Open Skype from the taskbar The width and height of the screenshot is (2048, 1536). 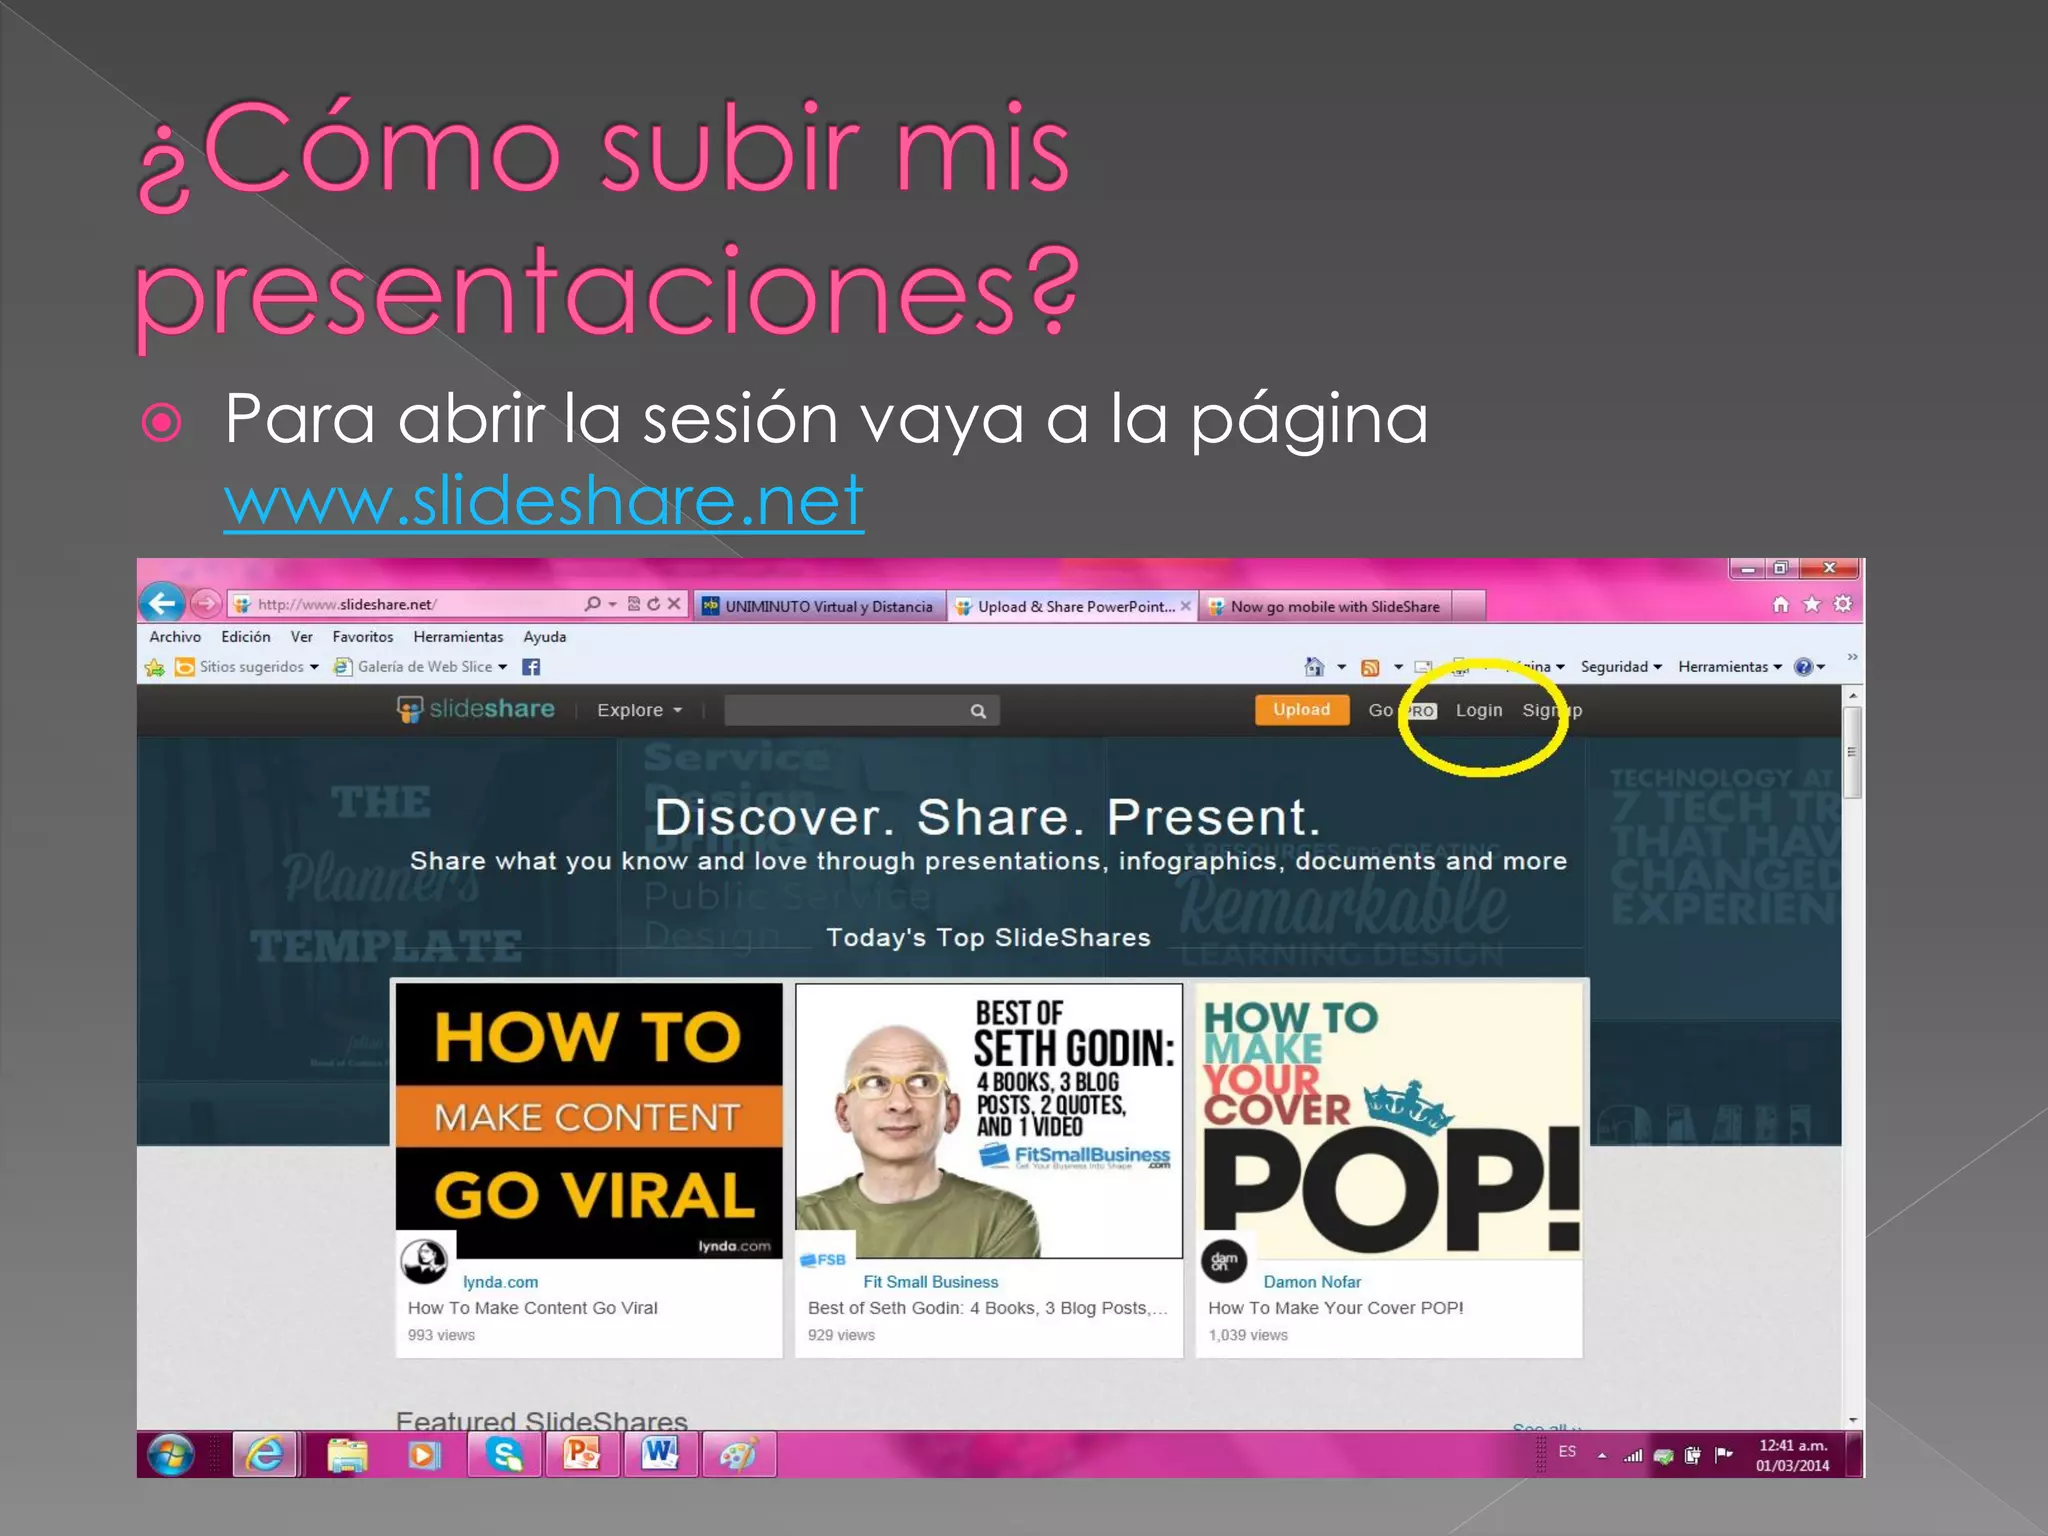504,1455
